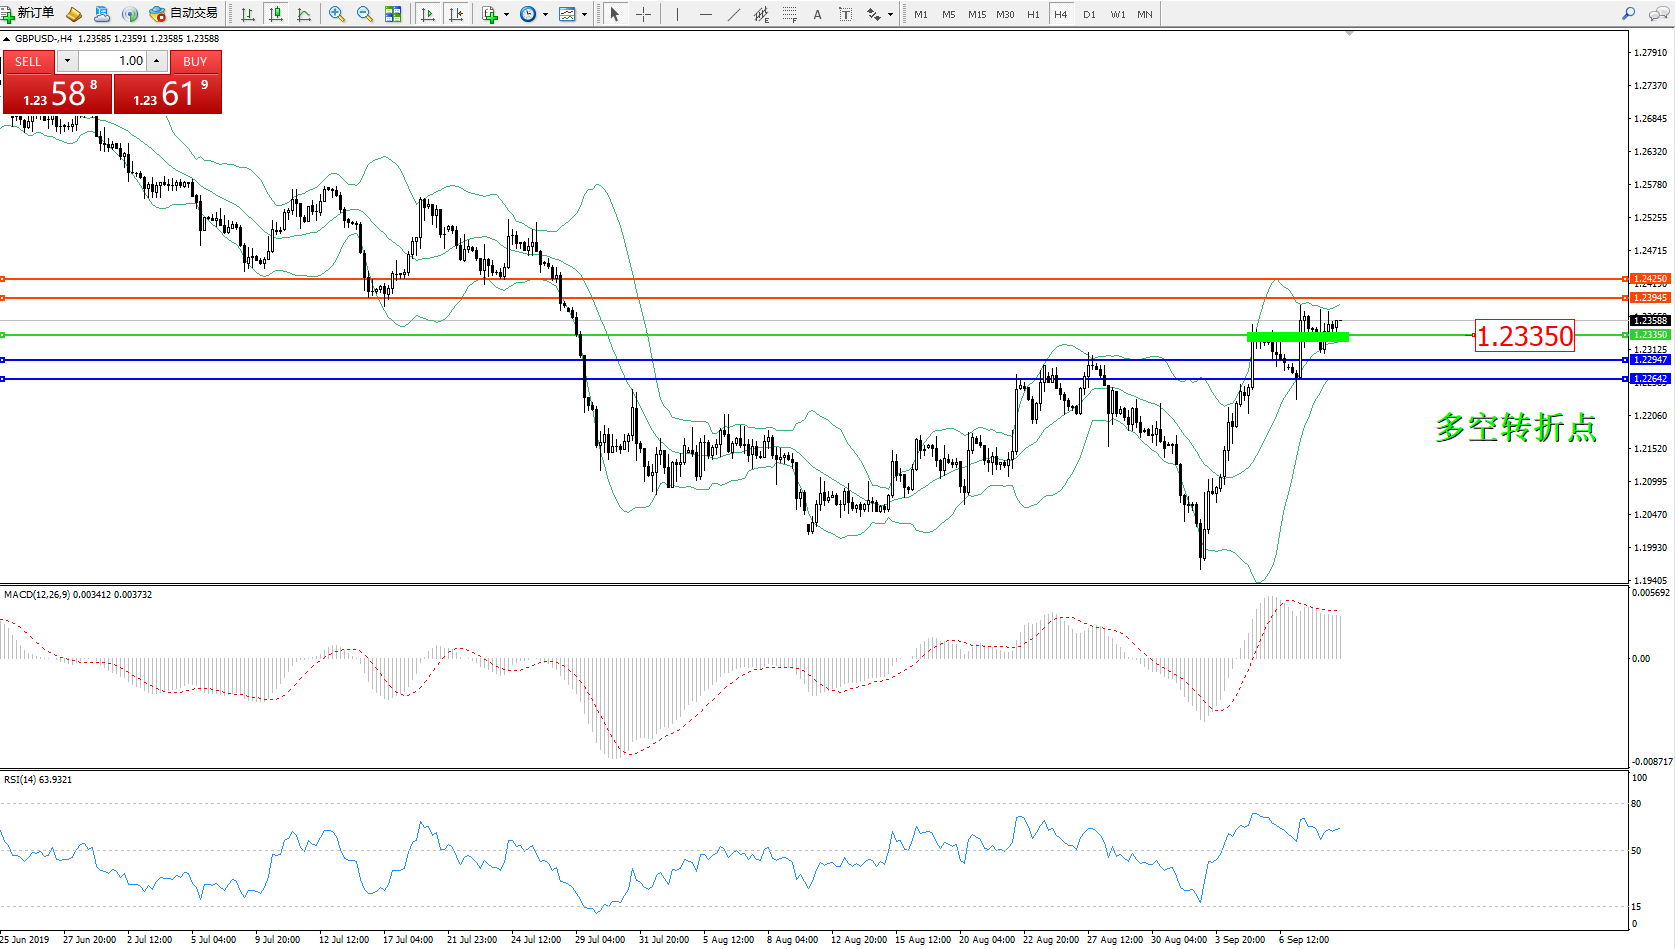The width and height of the screenshot is (1675, 949).
Task: Toggle the chart shift button
Action: pos(456,14)
